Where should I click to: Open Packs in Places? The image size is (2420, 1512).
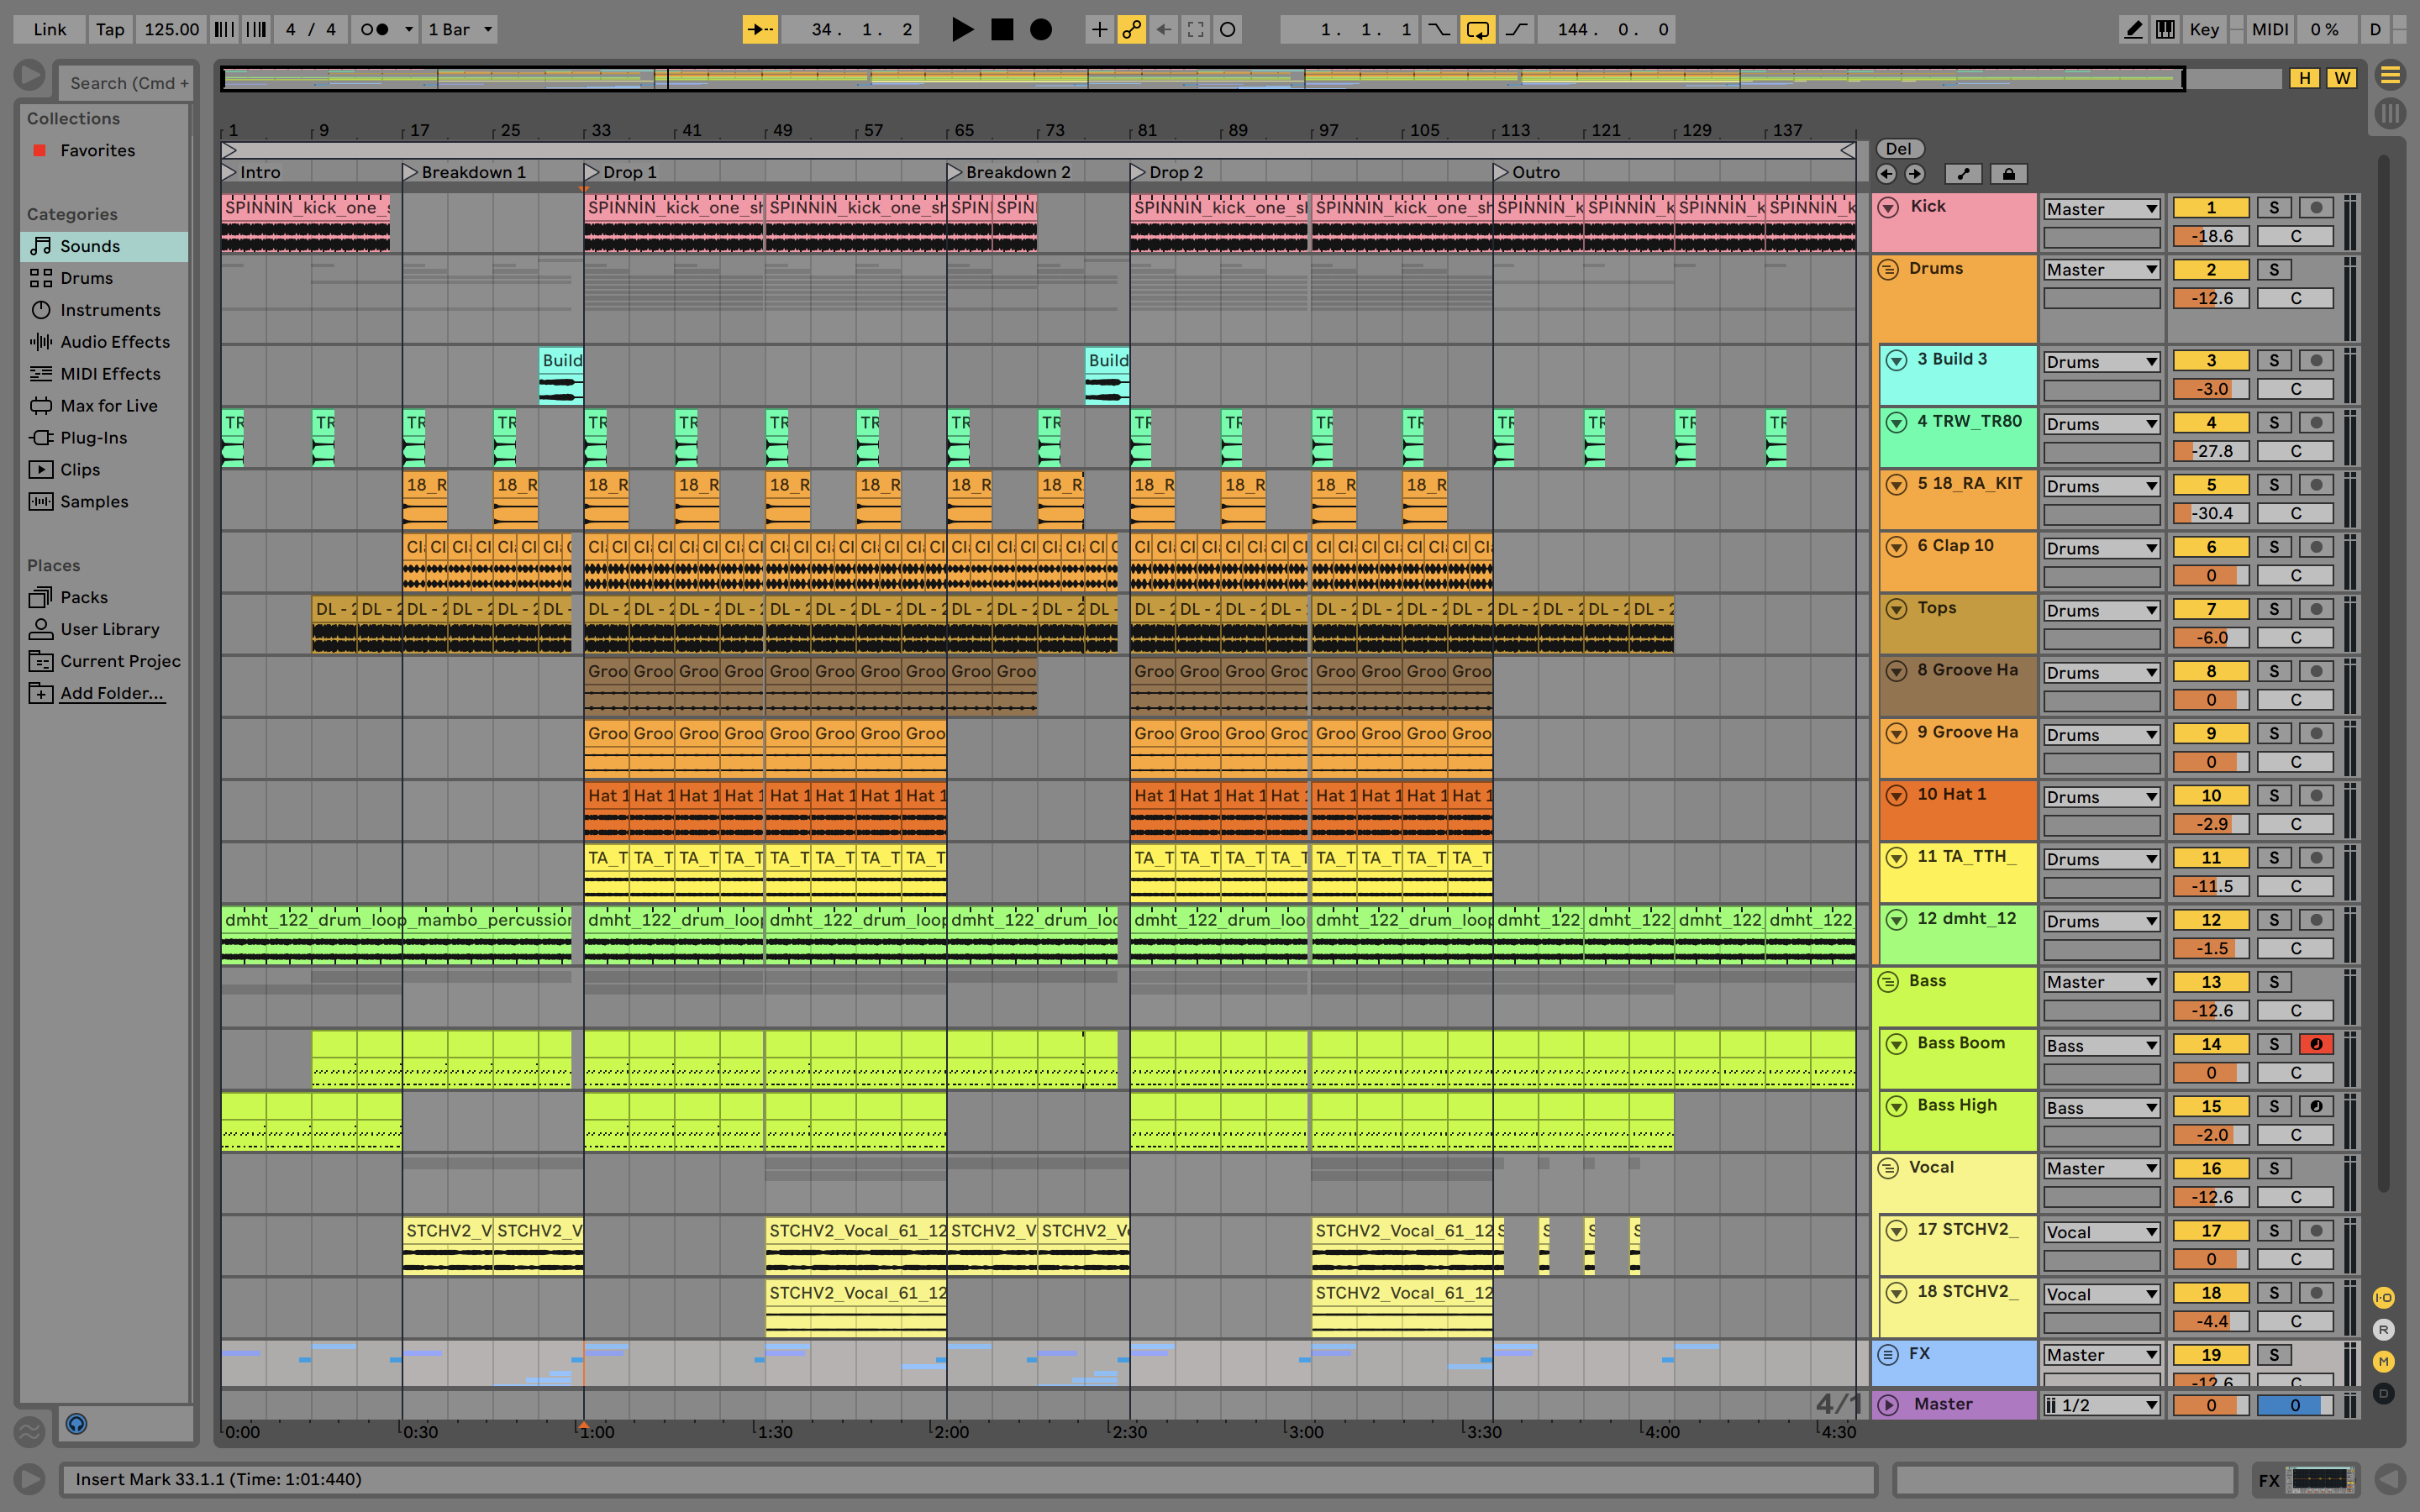pyautogui.click(x=84, y=597)
